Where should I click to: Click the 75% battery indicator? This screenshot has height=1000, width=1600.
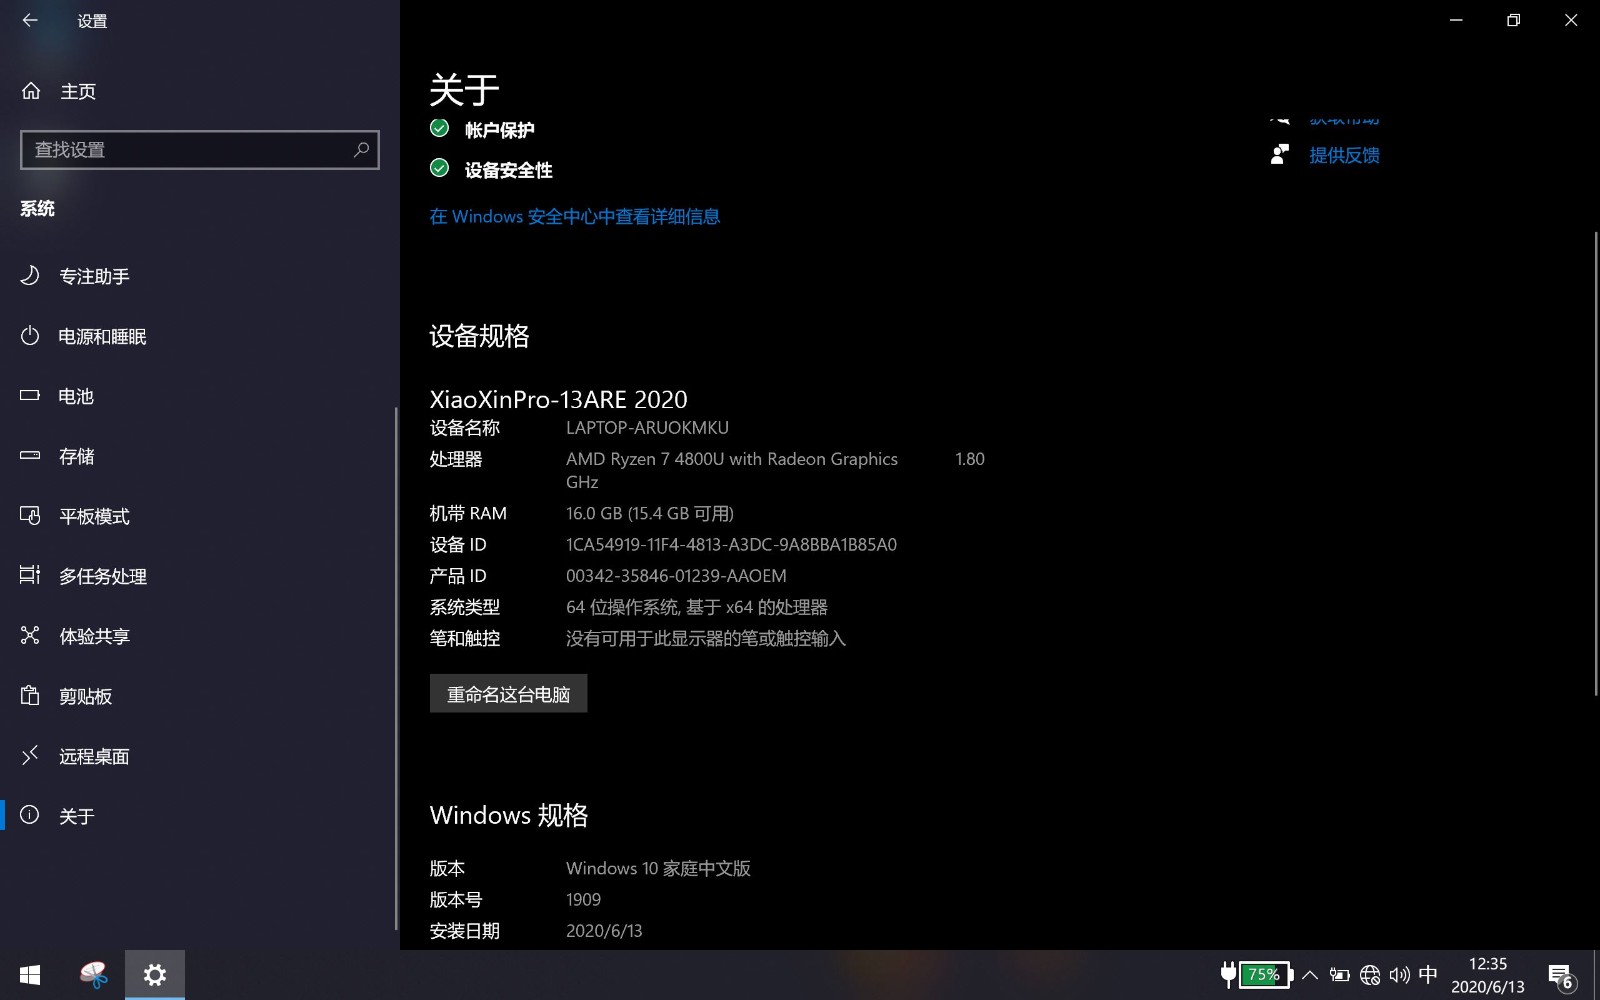[x=1264, y=974]
